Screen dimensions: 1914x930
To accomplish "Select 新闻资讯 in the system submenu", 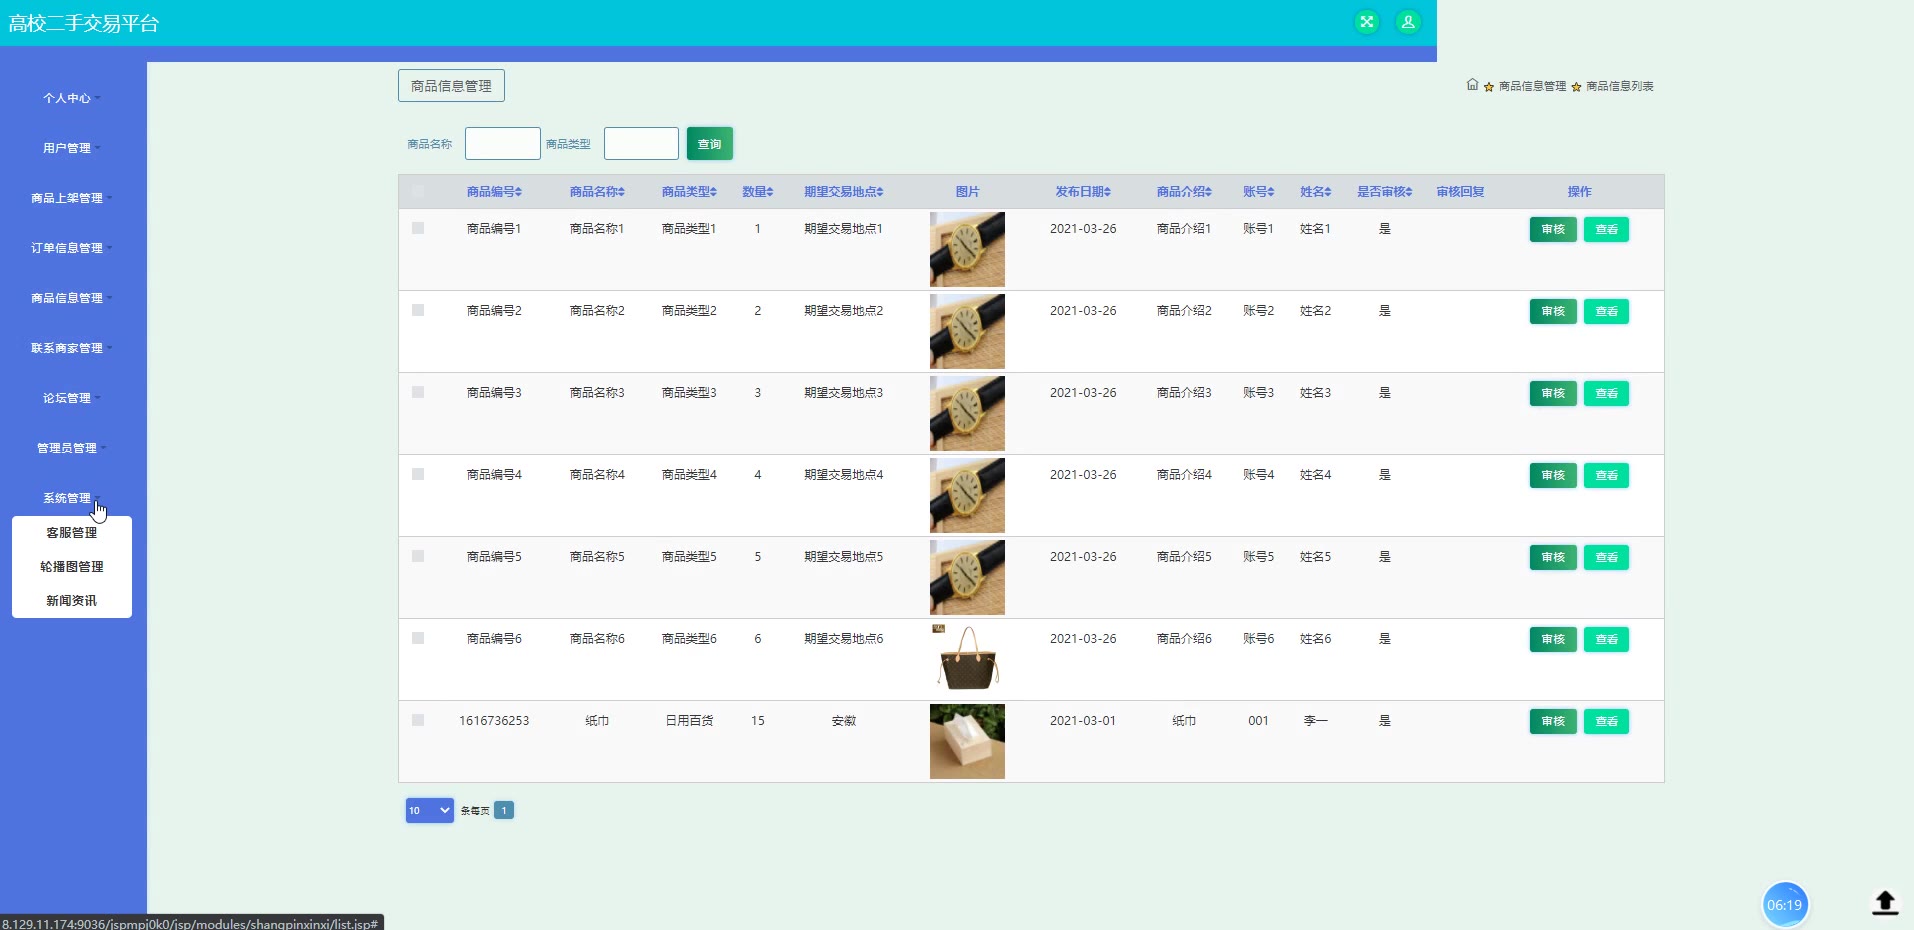I will click(x=72, y=601).
